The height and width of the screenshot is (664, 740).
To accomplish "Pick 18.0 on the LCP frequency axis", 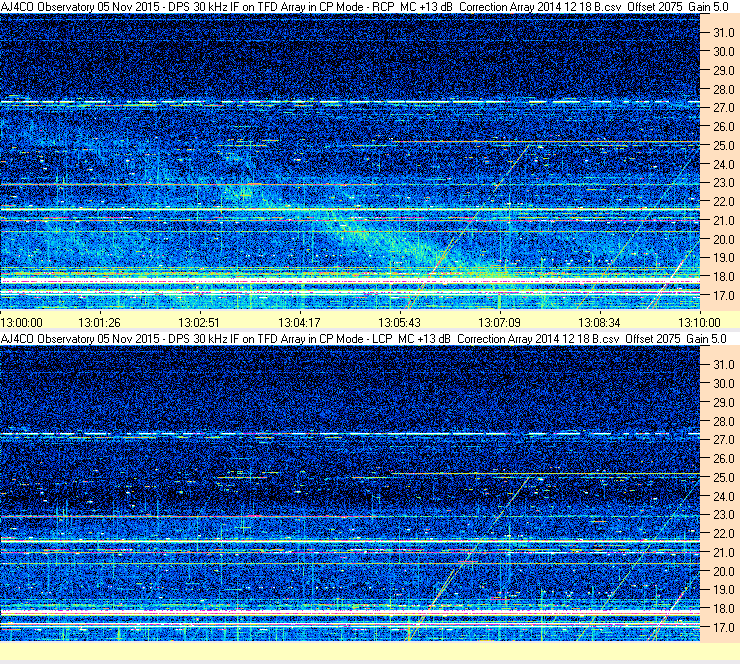I will pyautogui.click(x=723, y=609).
